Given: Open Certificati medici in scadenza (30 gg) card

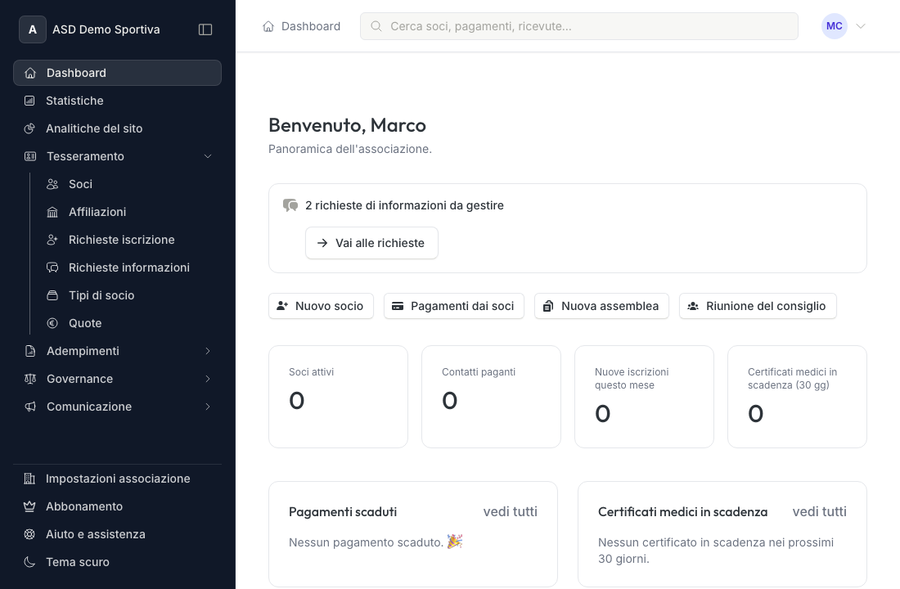Looking at the screenshot, I should click(797, 397).
